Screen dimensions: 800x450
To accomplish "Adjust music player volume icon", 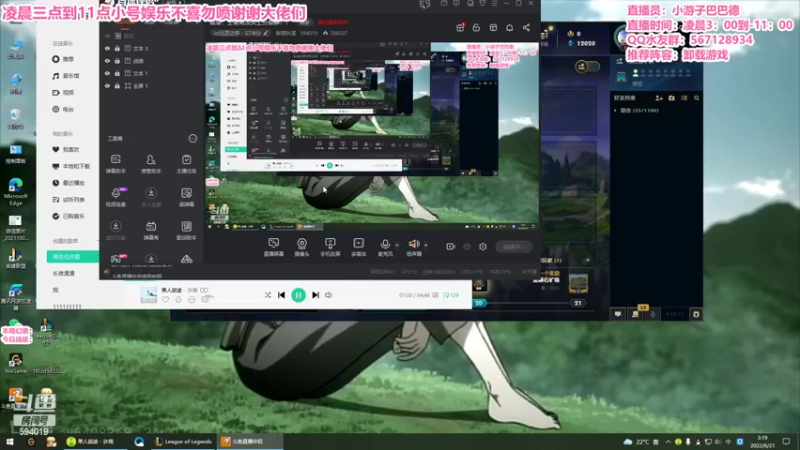I will (x=329, y=295).
